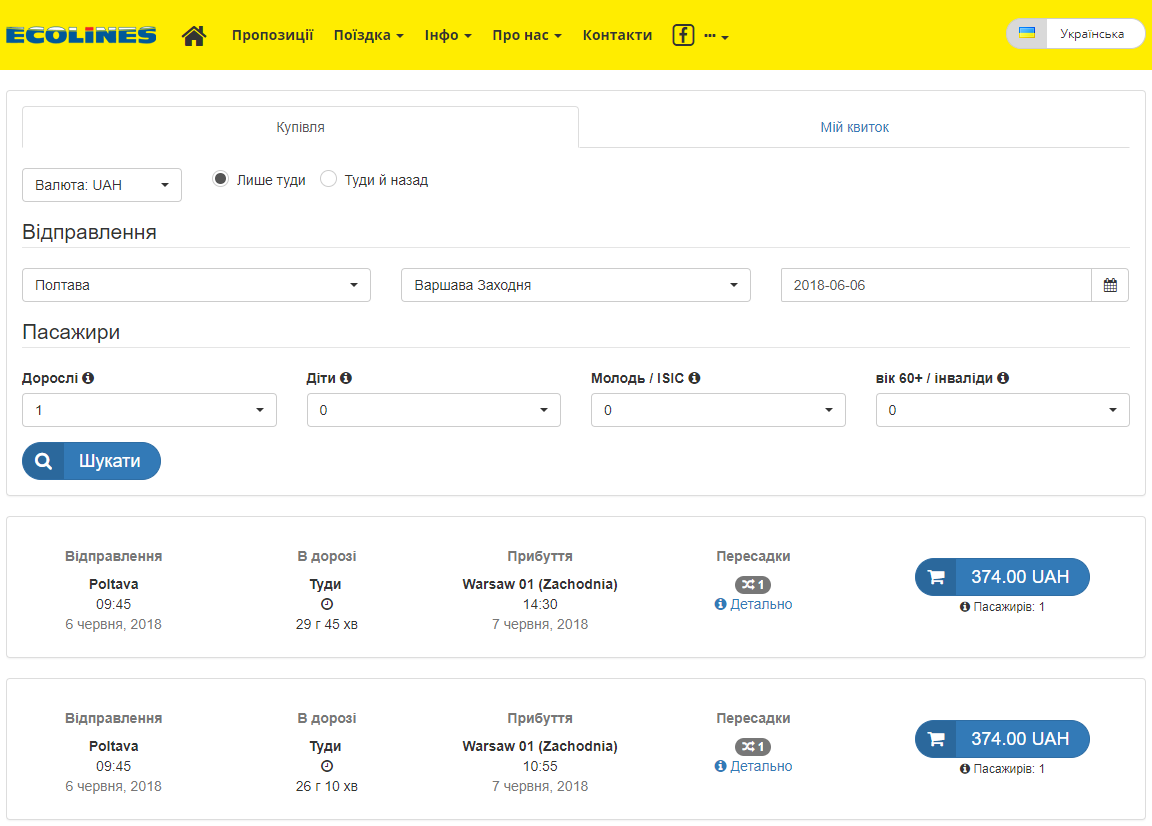Viewport: 1152px width, 826px height.
Task: Open the Валюта: UAH currency dropdown
Action: click(102, 185)
